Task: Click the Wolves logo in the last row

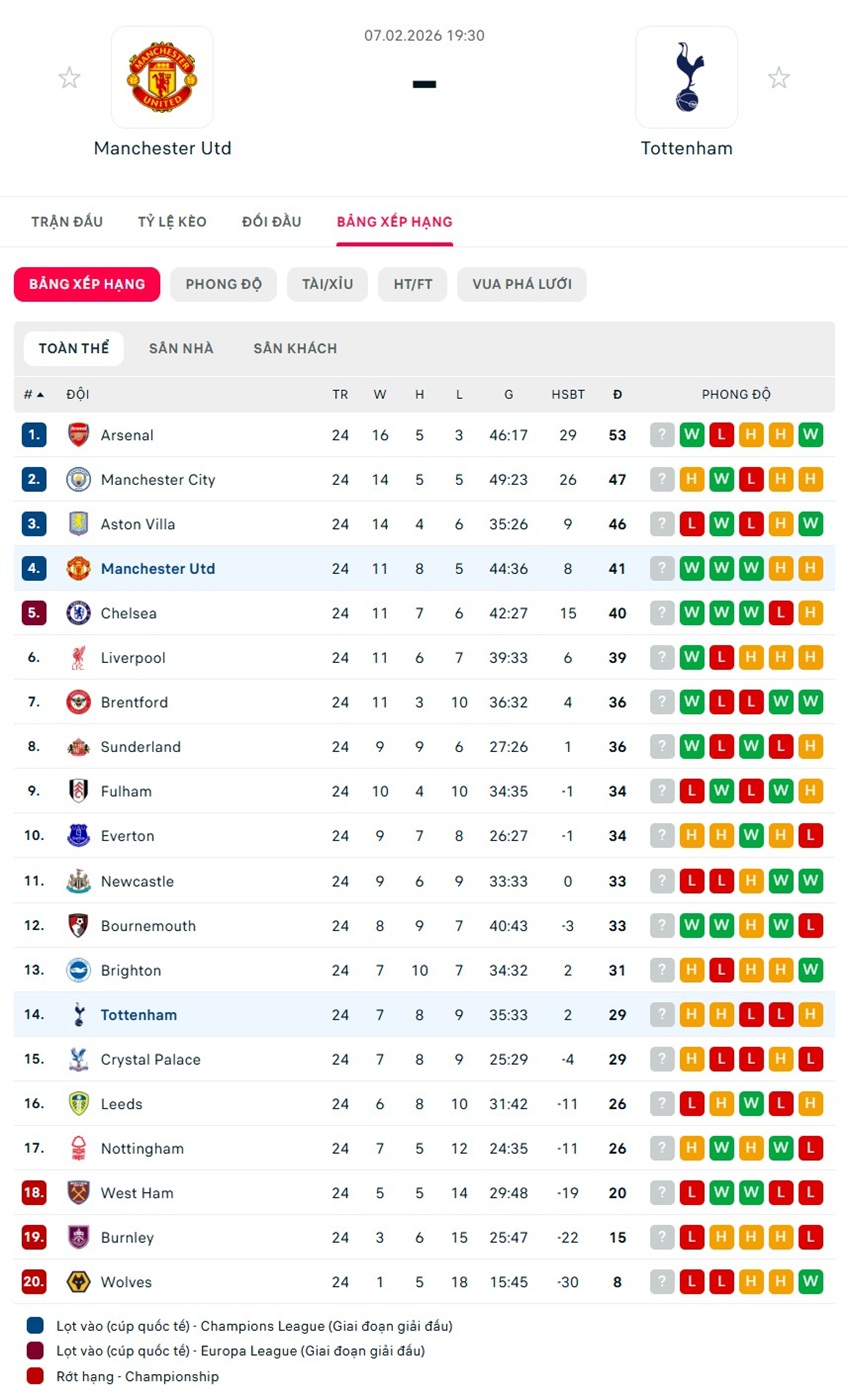Action: coord(78,1282)
